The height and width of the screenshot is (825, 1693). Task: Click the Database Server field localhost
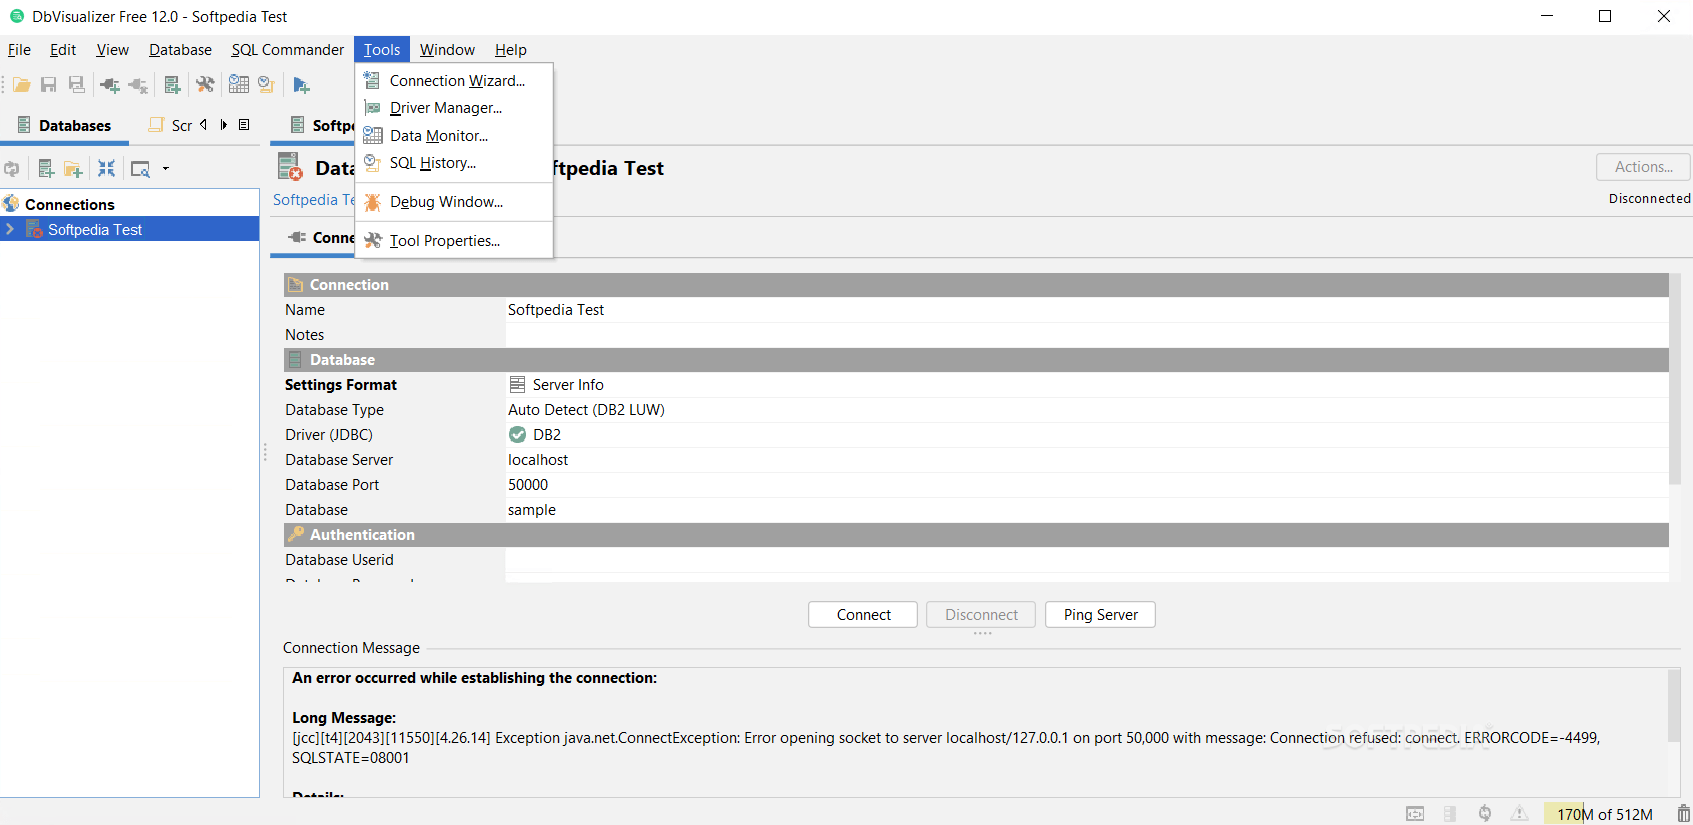1087,460
